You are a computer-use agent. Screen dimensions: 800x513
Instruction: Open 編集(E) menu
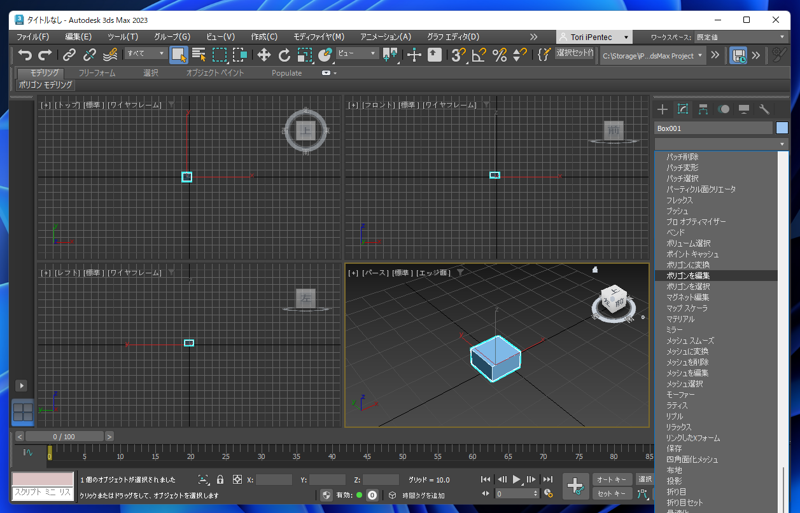point(78,37)
